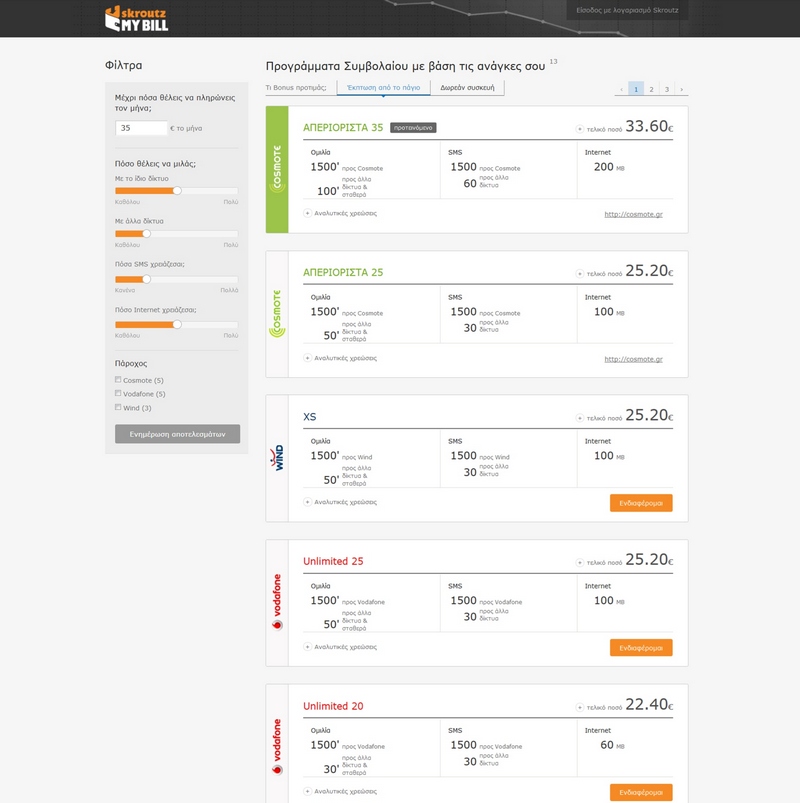
Task: Go to results page 3
Action: tap(666, 89)
